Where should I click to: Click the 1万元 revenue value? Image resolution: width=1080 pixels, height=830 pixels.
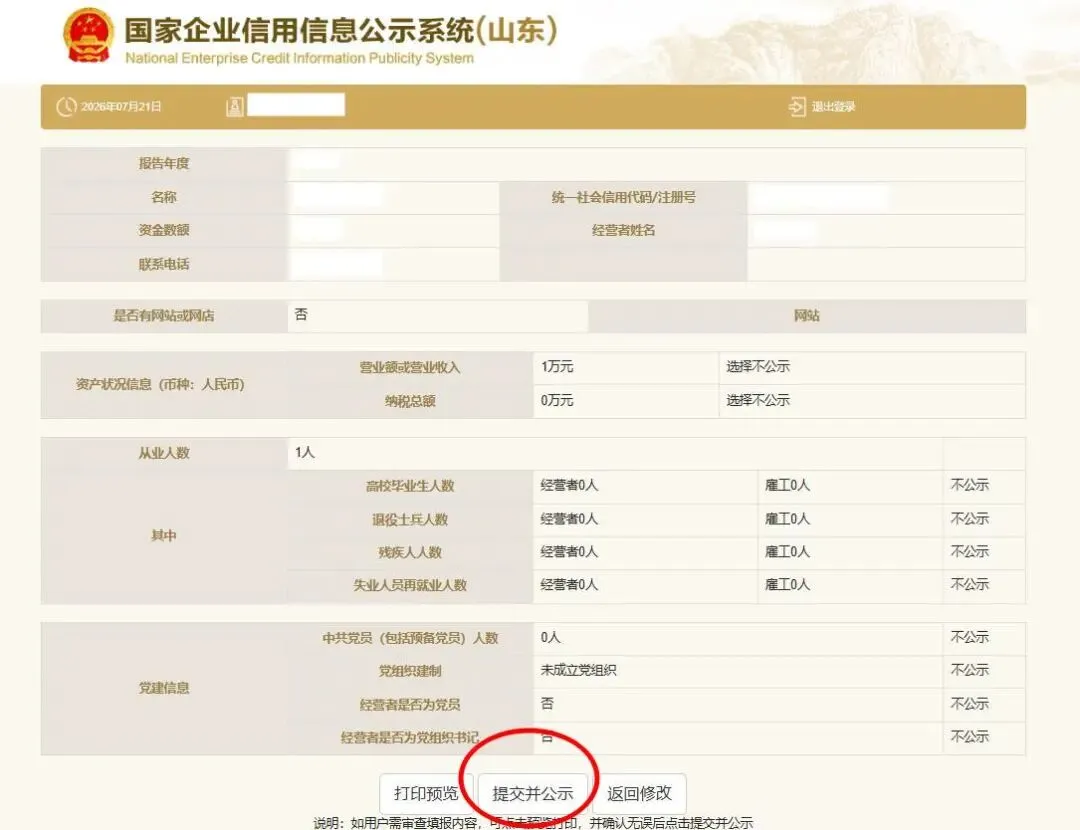557,366
